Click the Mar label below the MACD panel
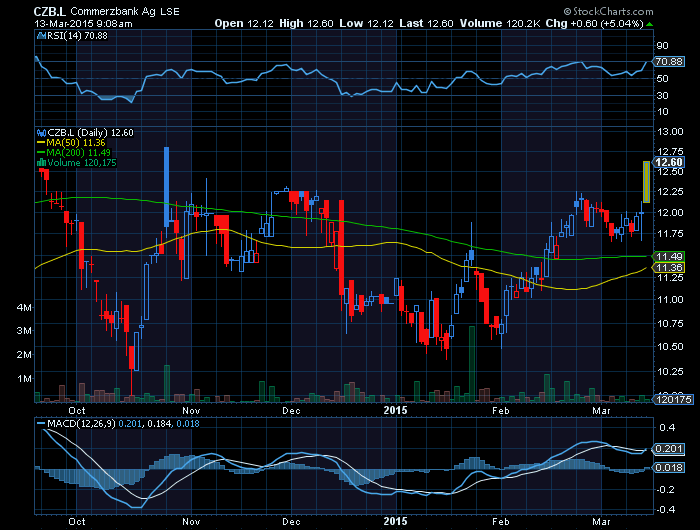 tap(601, 522)
